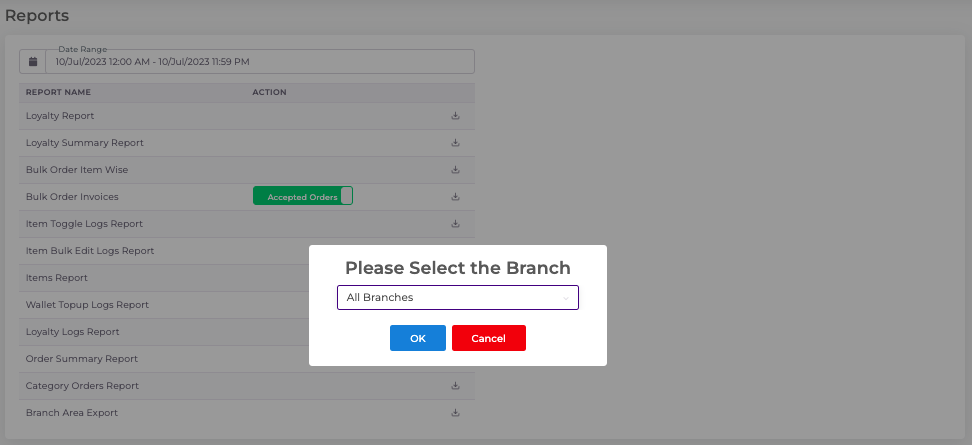Click the branch dropdown chevron arrow
Image resolution: width=972 pixels, height=445 pixels.
[x=566, y=298]
